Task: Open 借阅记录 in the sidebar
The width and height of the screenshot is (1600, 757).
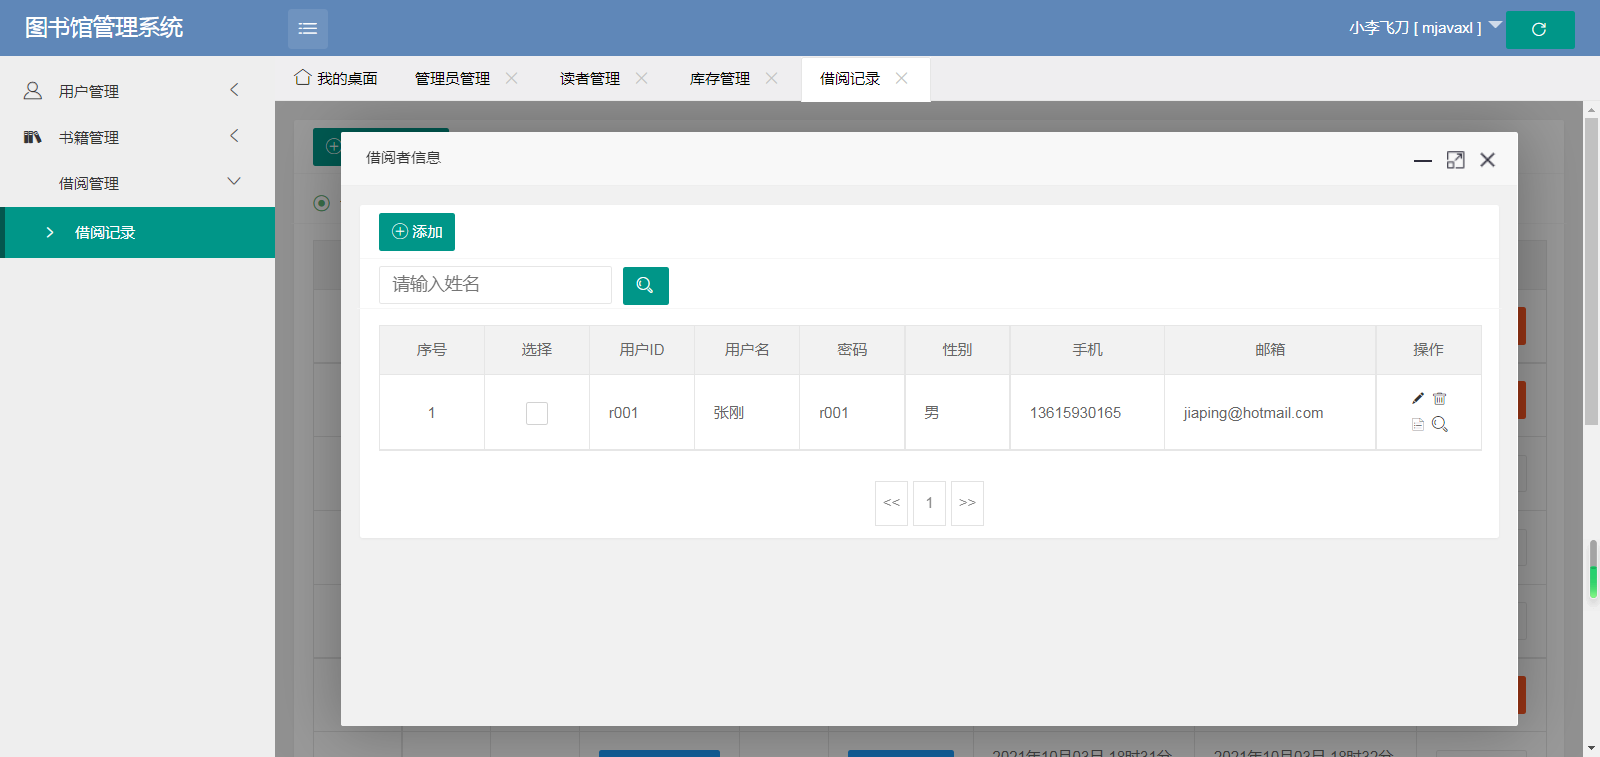Action: tap(138, 233)
